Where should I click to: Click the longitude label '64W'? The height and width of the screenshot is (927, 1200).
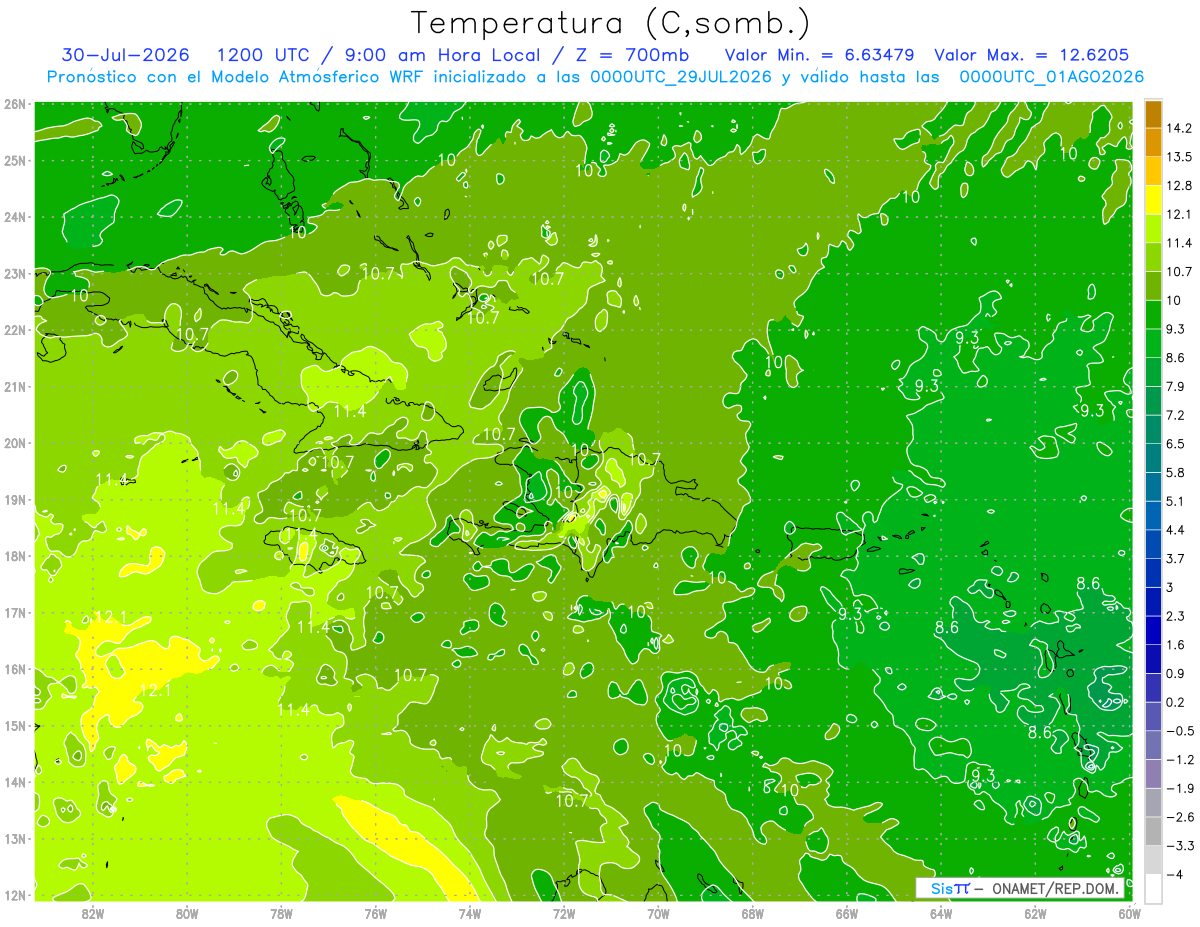click(941, 912)
